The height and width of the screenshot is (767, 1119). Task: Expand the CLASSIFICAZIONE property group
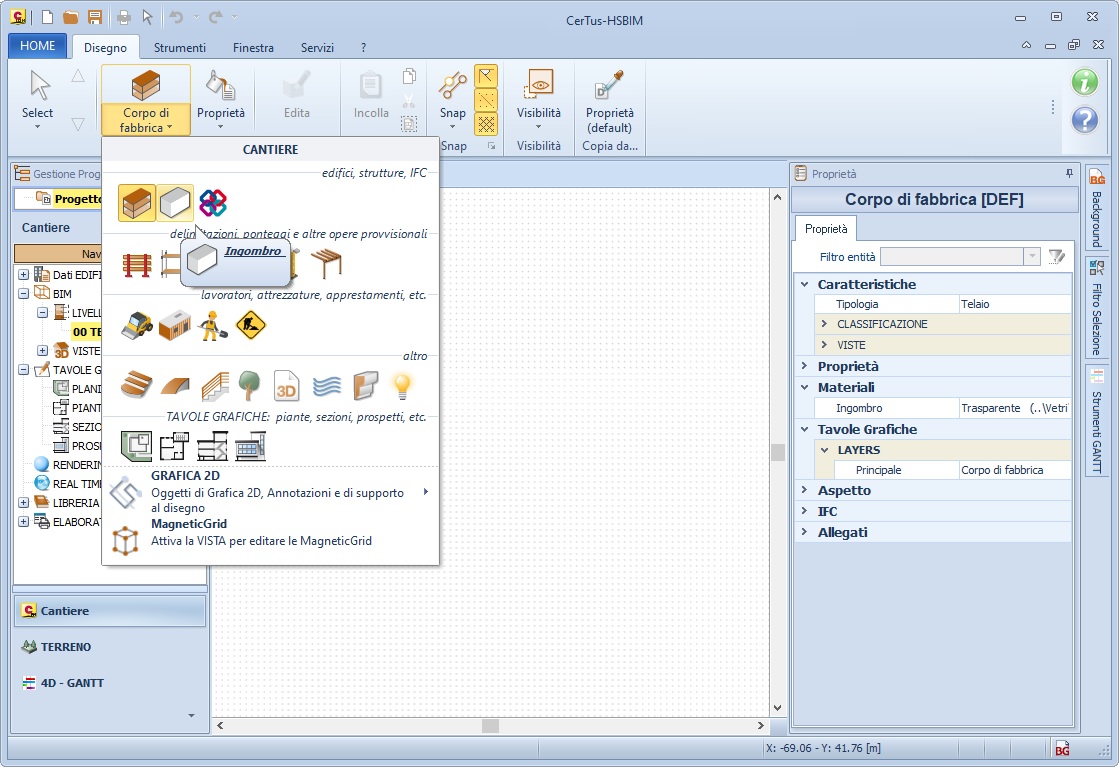coord(824,324)
